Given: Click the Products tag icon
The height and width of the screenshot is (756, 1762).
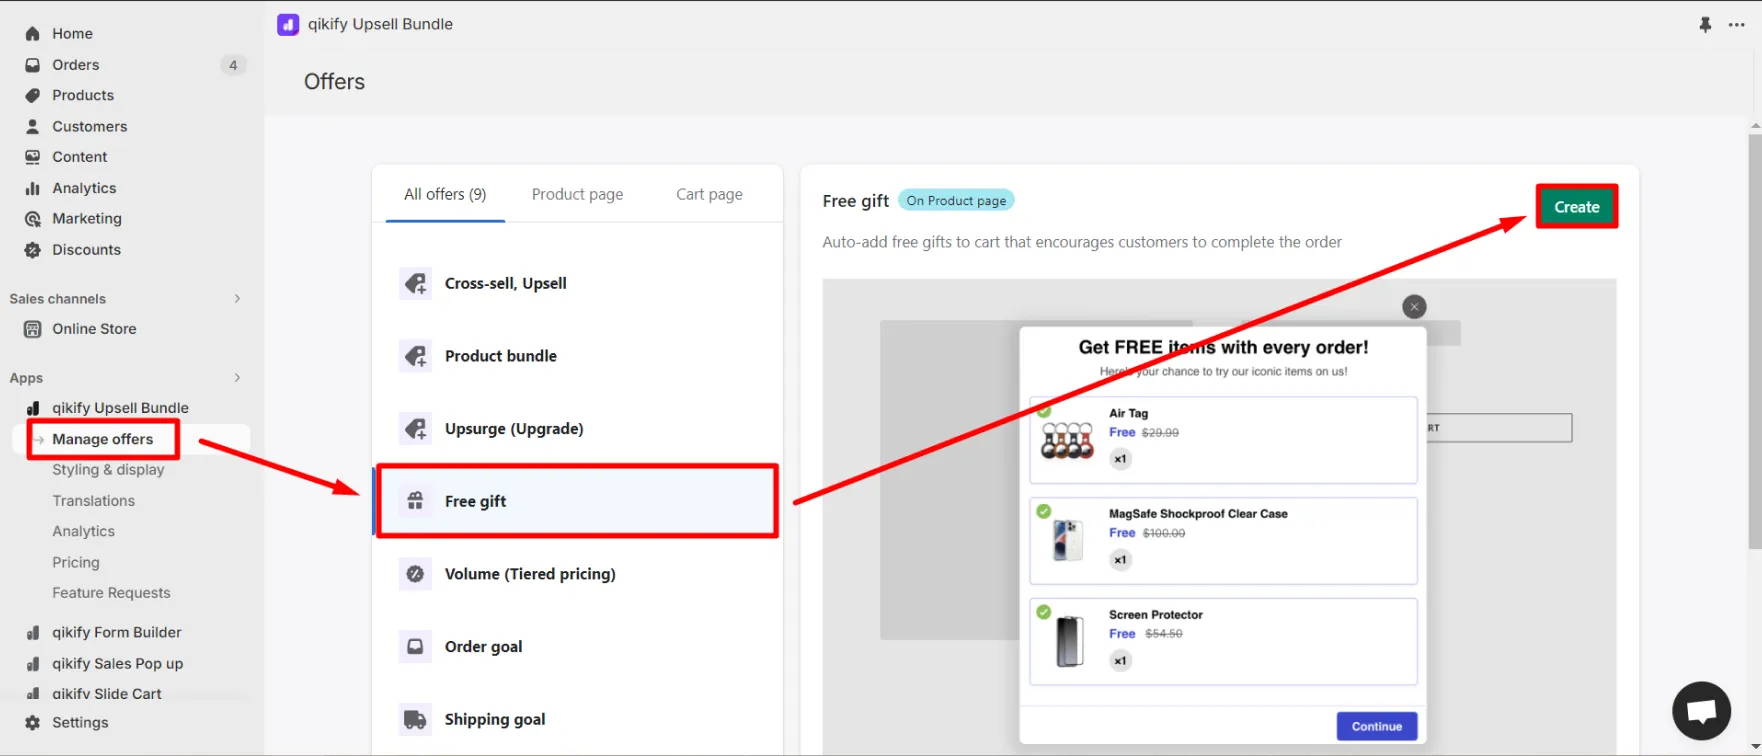Looking at the screenshot, I should click(x=32, y=95).
